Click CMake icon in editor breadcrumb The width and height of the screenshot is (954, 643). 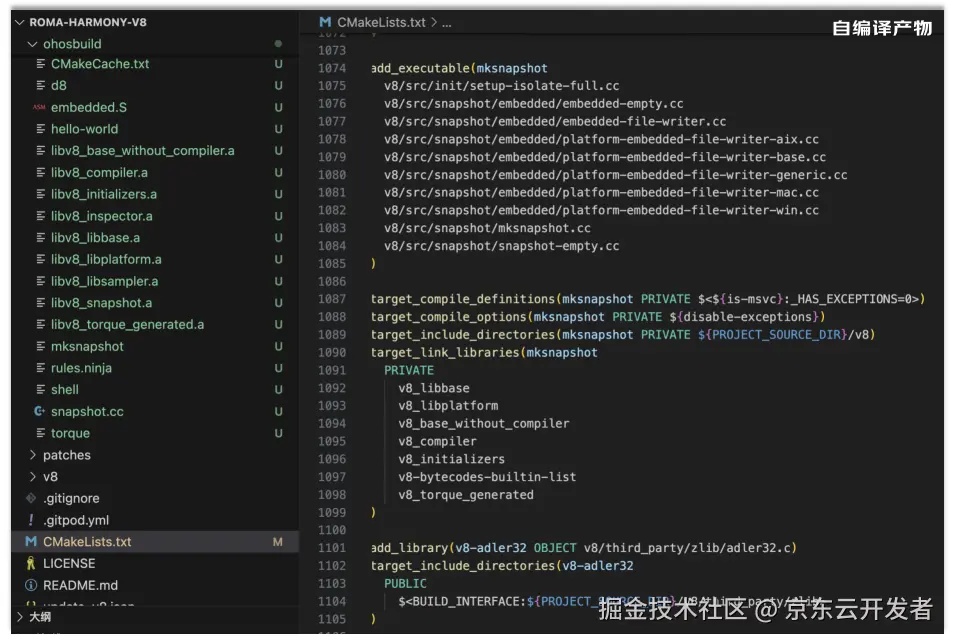click(326, 23)
